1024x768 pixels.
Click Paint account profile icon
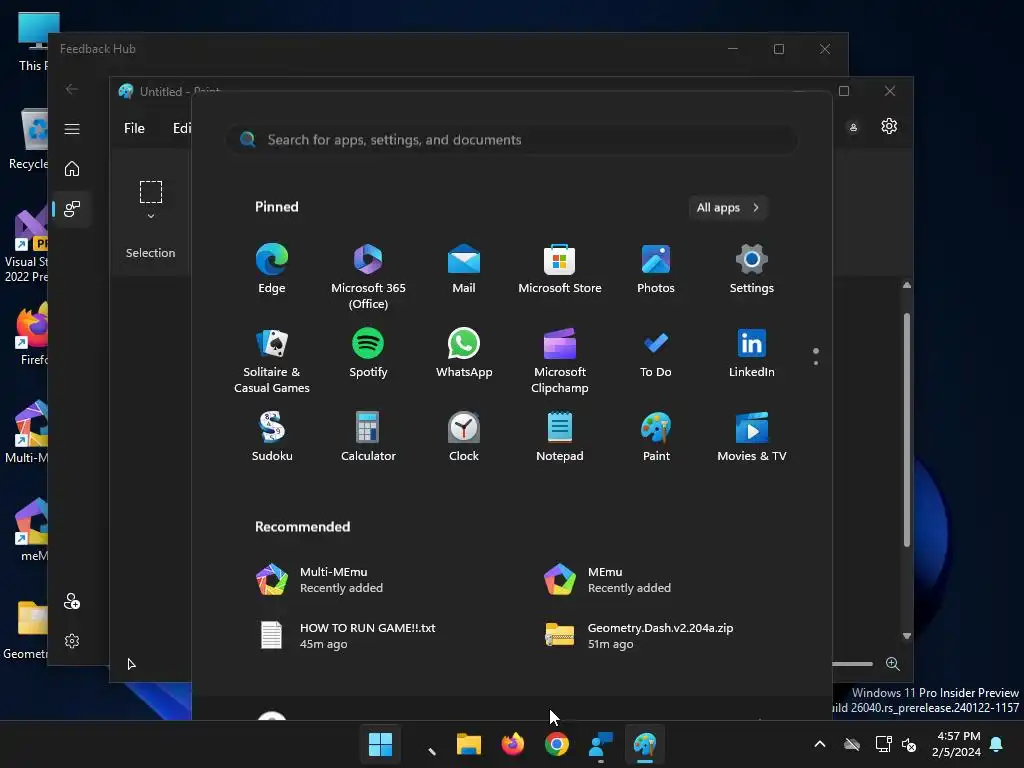(x=853, y=127)
